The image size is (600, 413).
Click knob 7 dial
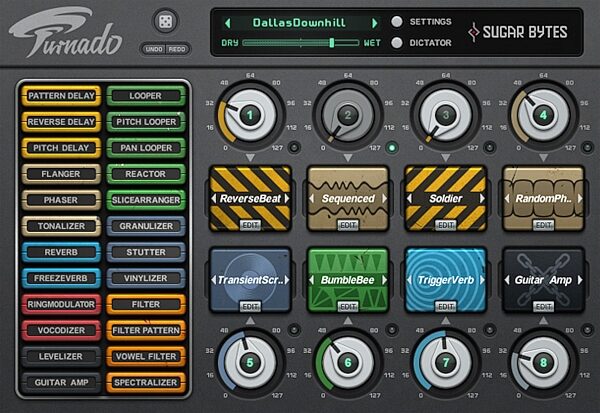point(445,362)
